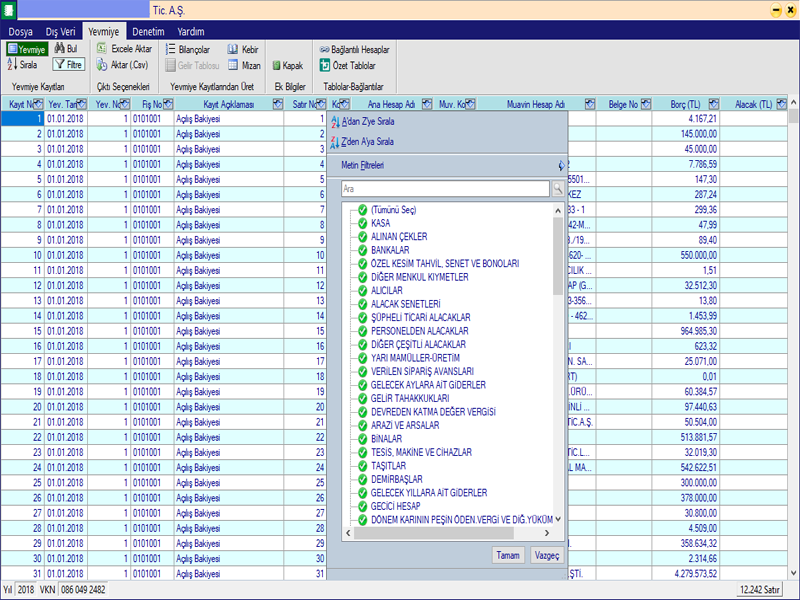The width and height of the screenshot is (800, 600).
Task: Toggle the Filtre funnel button
Action: coord(69,64)
